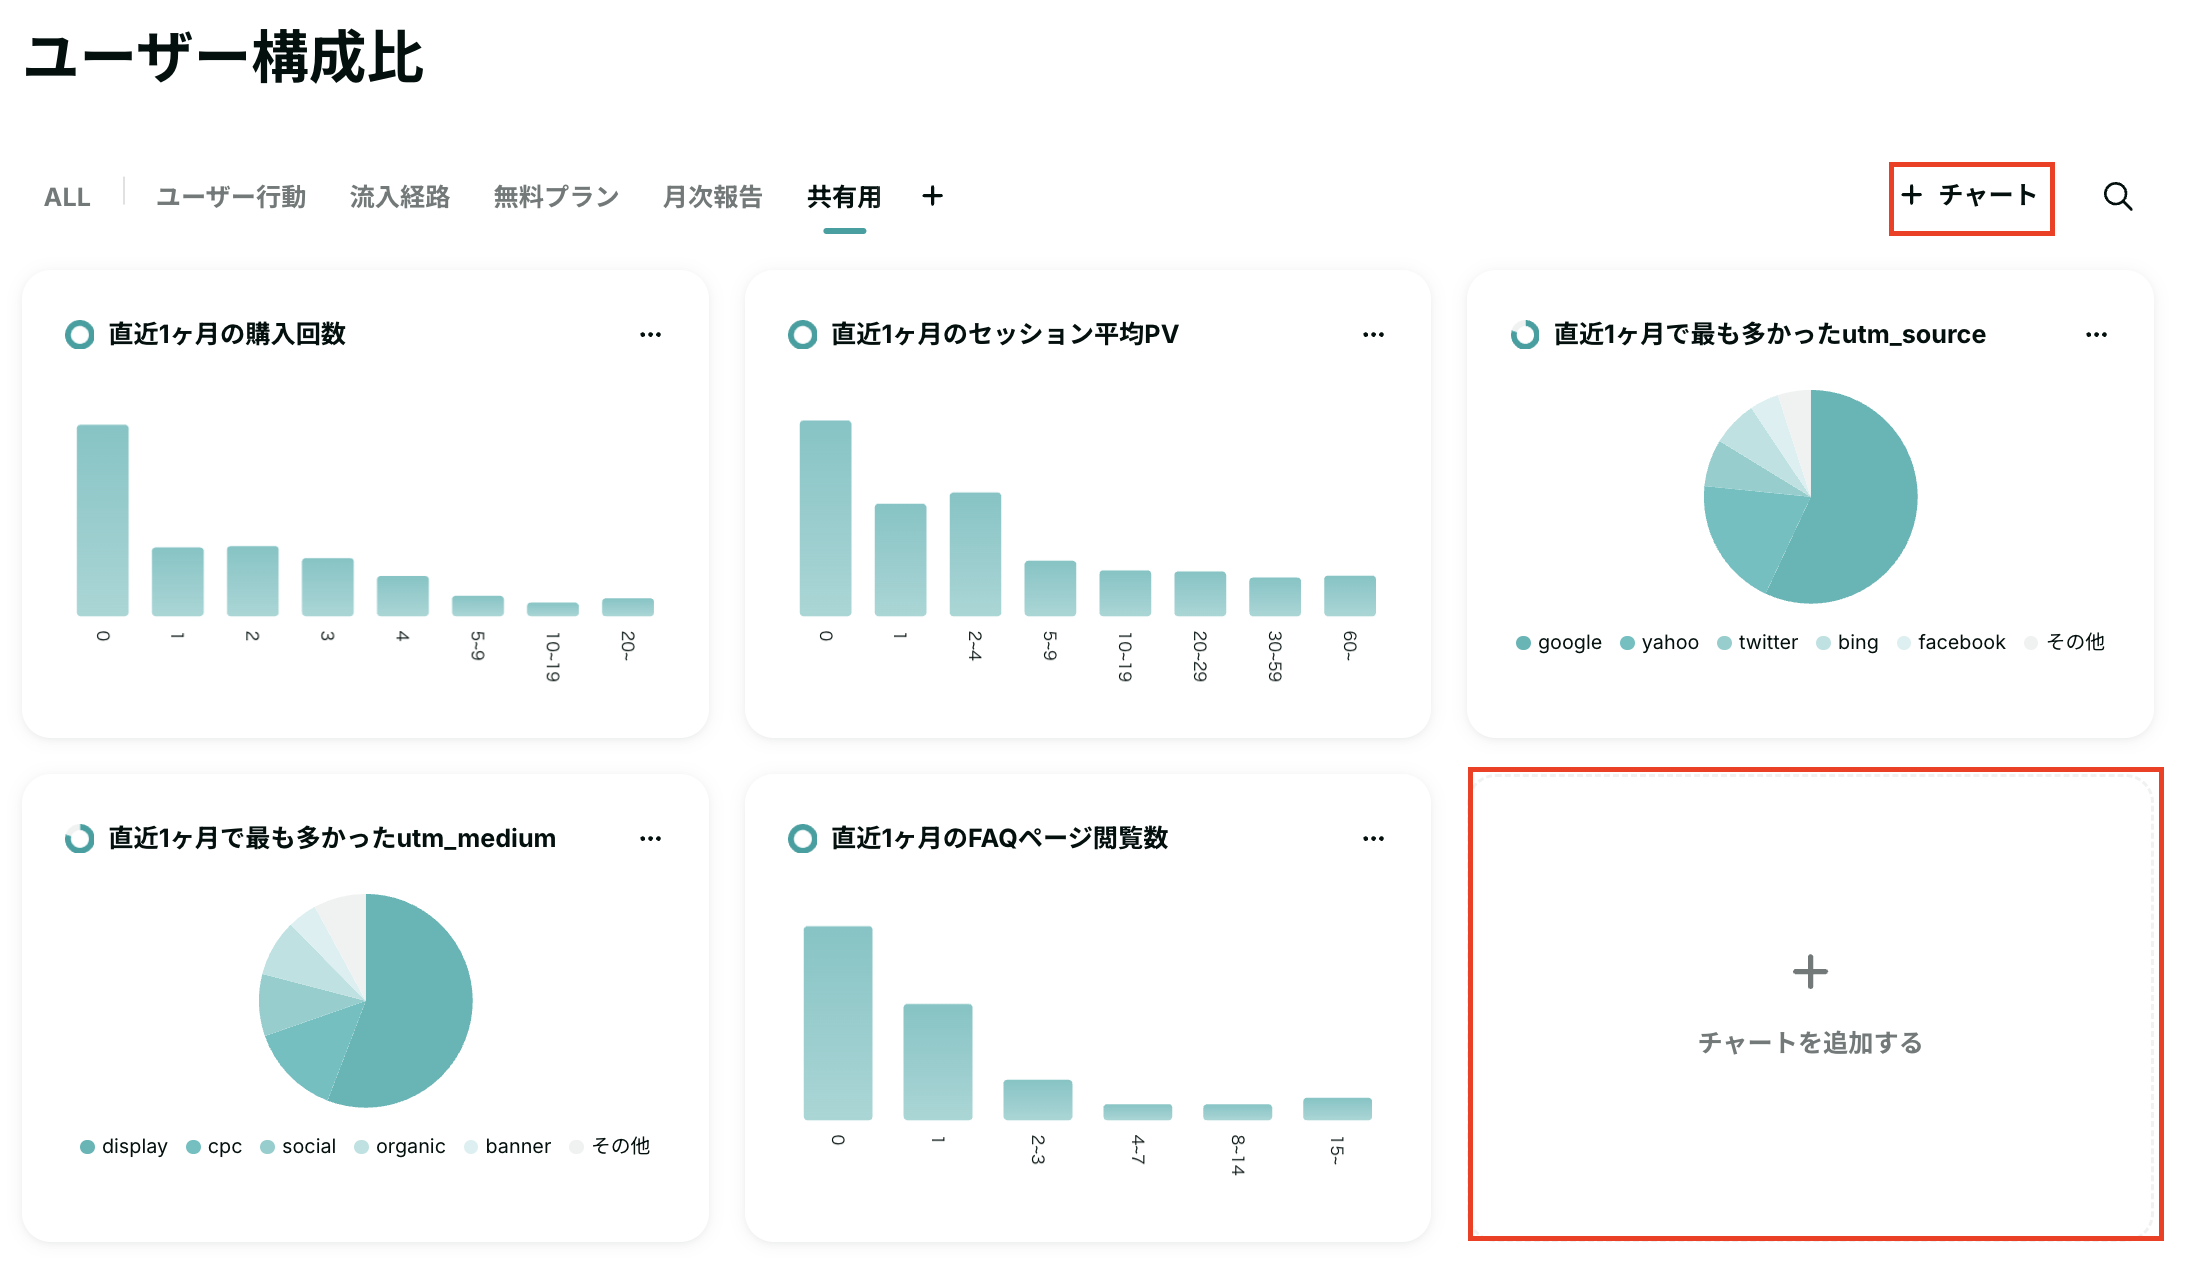Screen dimensions: 2206x1282
Task: Toggle yahoo legend in utm_source chart
Action: [x=1659, y=642]
